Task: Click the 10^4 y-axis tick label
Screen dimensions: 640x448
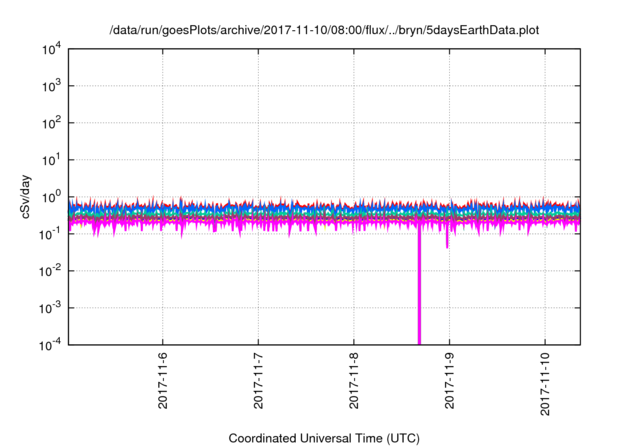Action: tap(54, 49)
